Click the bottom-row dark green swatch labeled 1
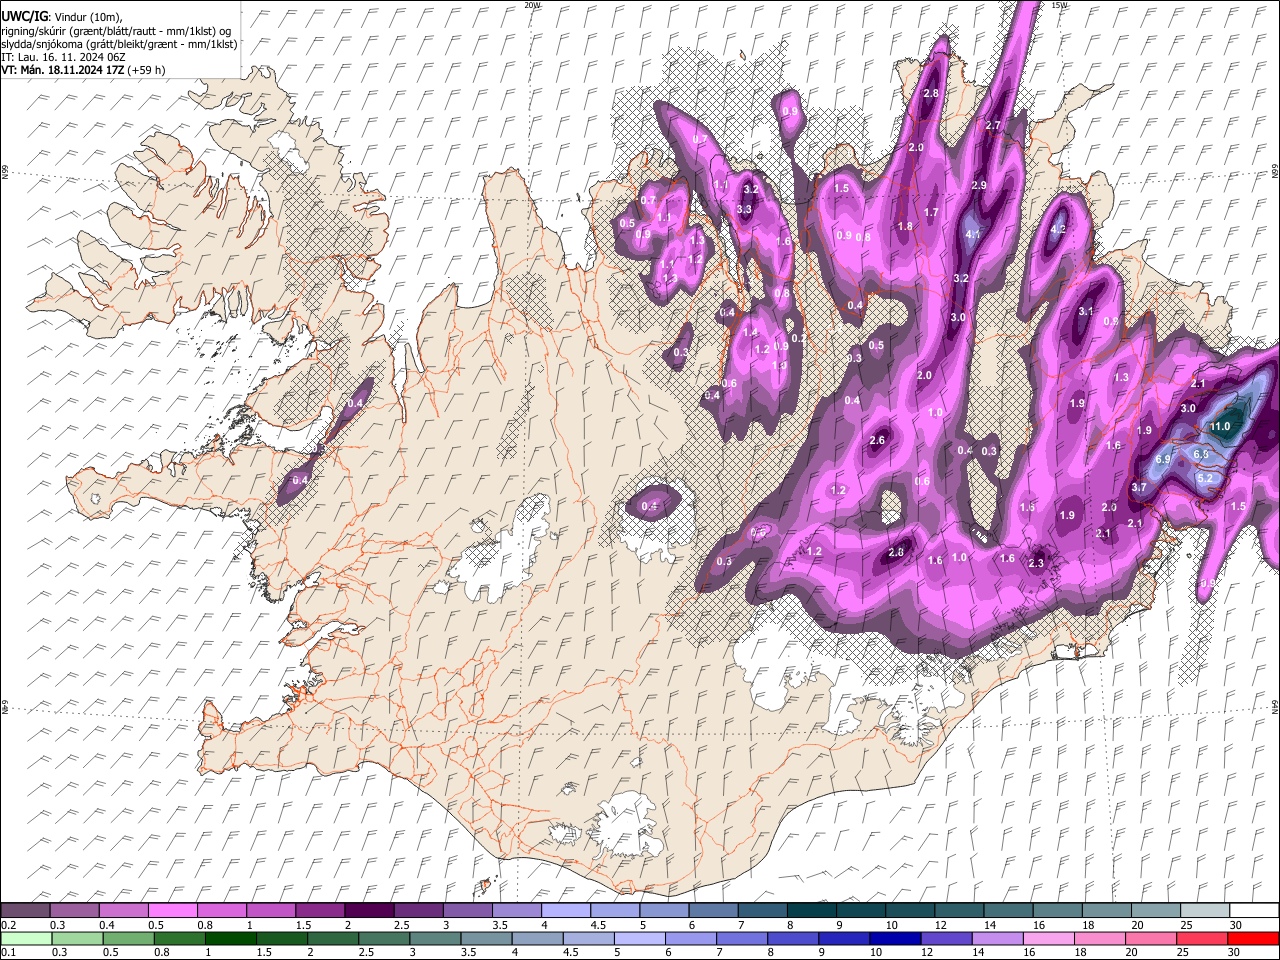 pos(230,938)
